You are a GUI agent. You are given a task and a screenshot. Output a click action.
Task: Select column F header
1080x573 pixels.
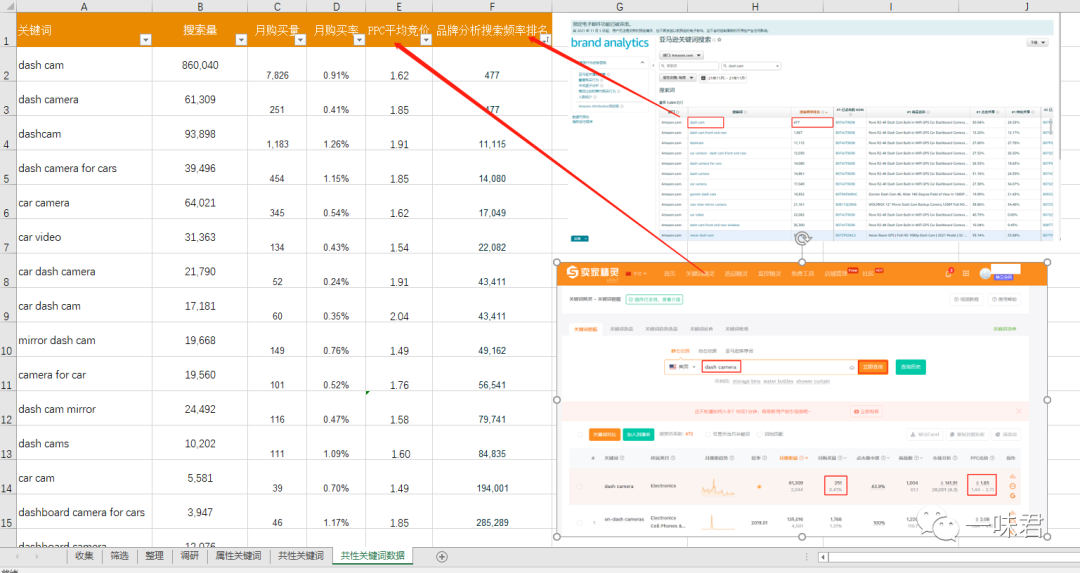(492, 6)
